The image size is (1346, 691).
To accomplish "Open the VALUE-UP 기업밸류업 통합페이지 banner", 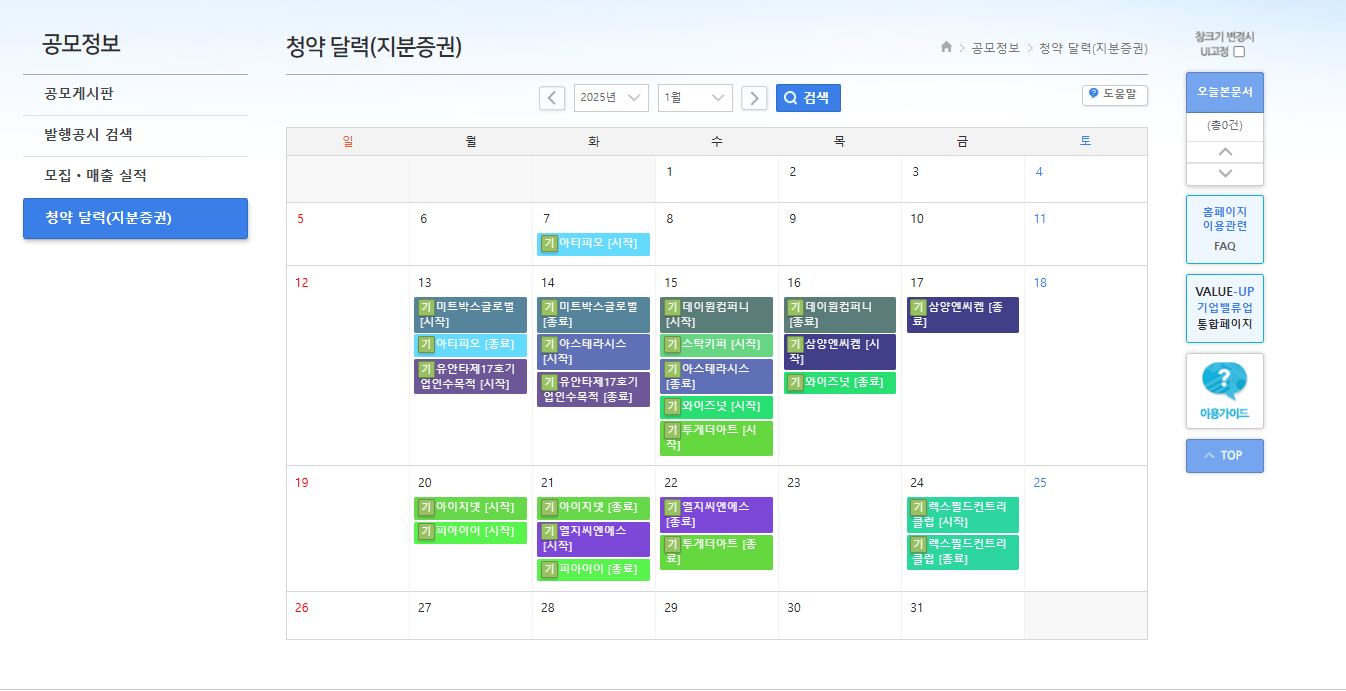I will click(x=1224, y=308).
